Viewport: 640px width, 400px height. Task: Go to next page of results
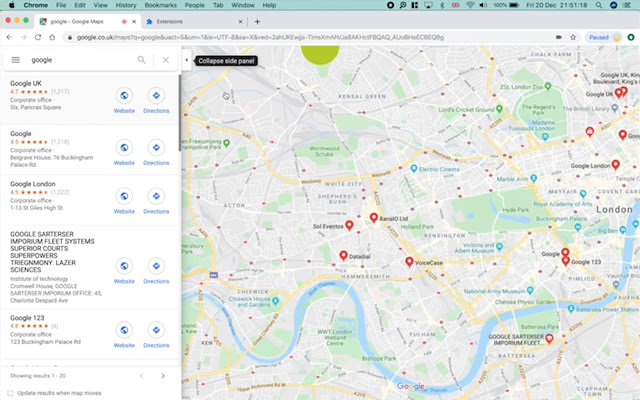163,376
